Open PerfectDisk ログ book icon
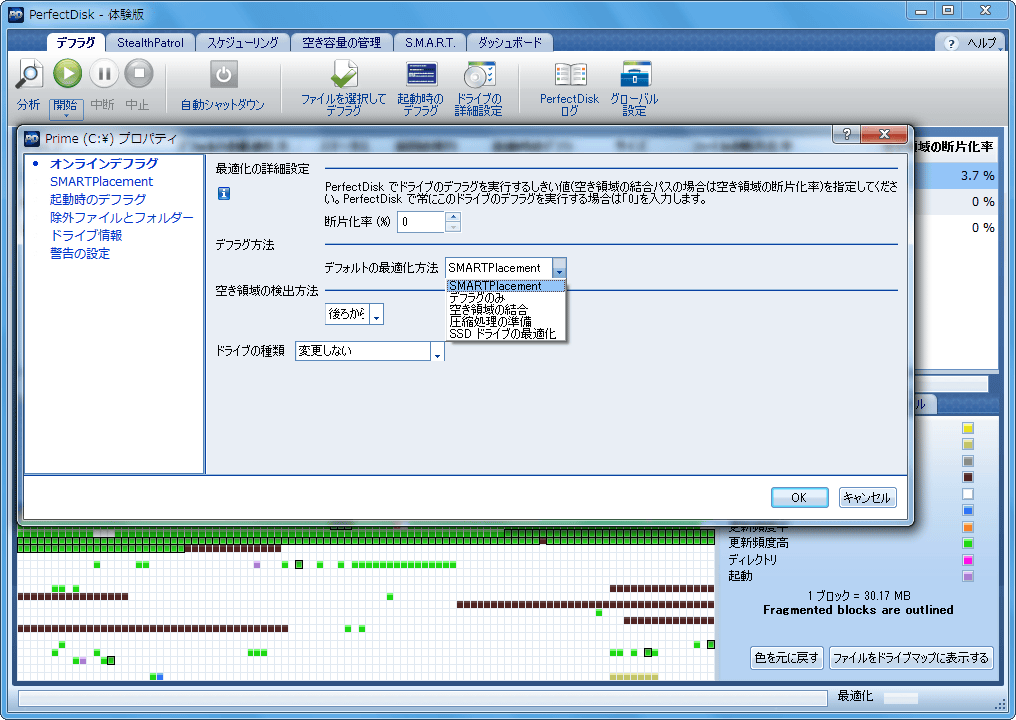Viewport: 1016px width, 720px height. [571, 75]
